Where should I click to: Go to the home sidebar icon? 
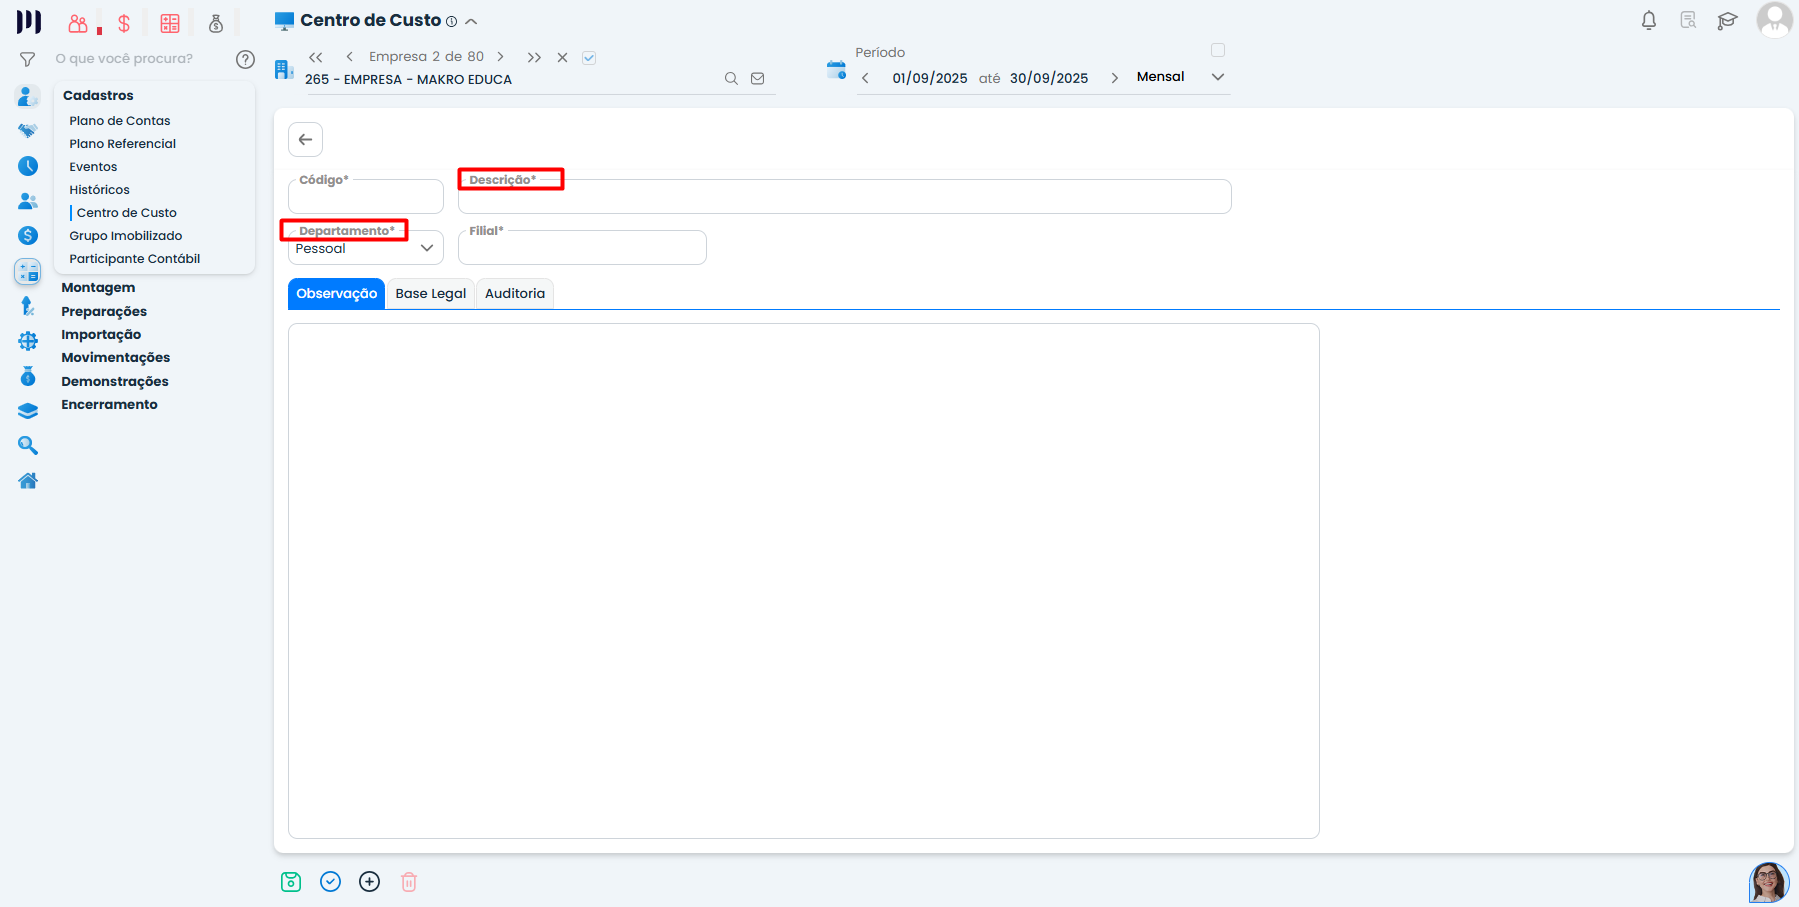pyautogui.click(x=28, y=481)
